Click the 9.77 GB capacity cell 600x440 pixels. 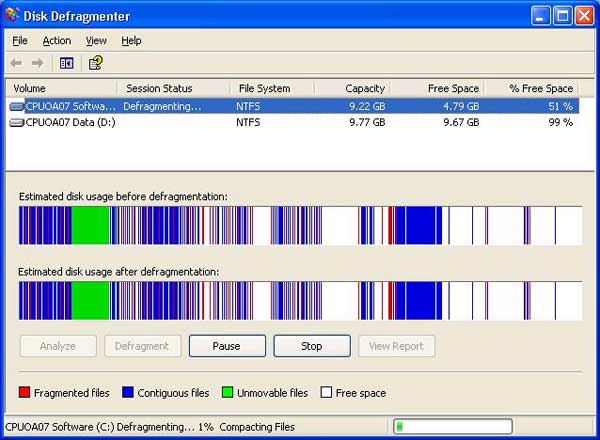pos(367,122)
